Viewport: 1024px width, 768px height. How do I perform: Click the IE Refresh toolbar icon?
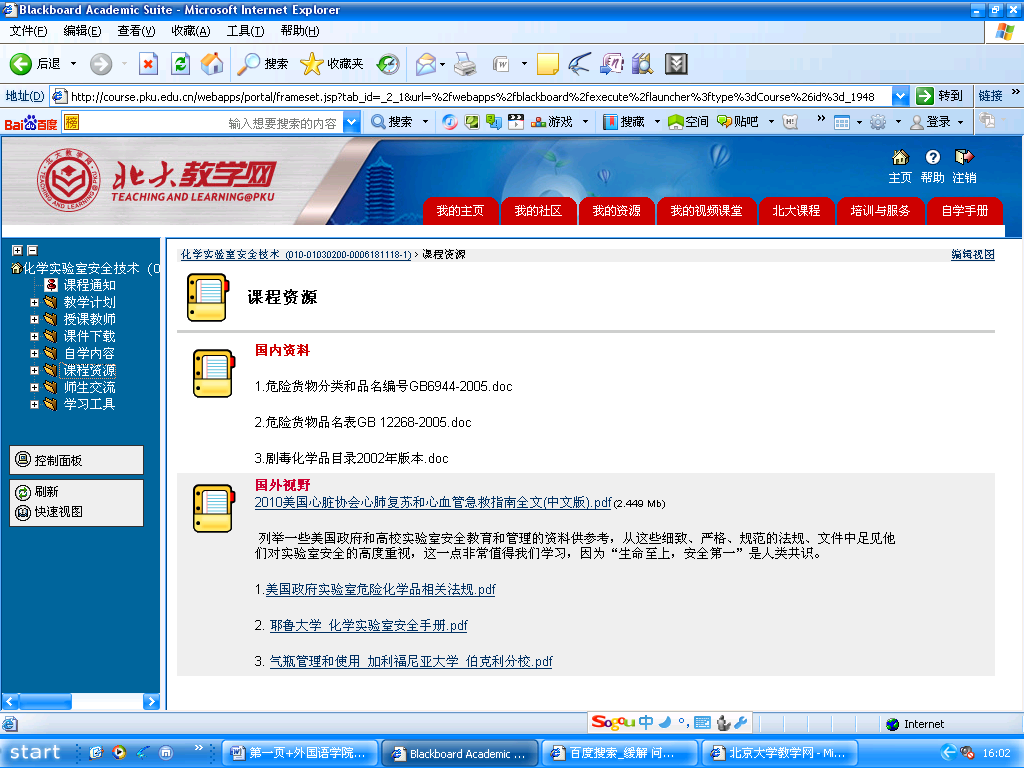tap(180, 64)
